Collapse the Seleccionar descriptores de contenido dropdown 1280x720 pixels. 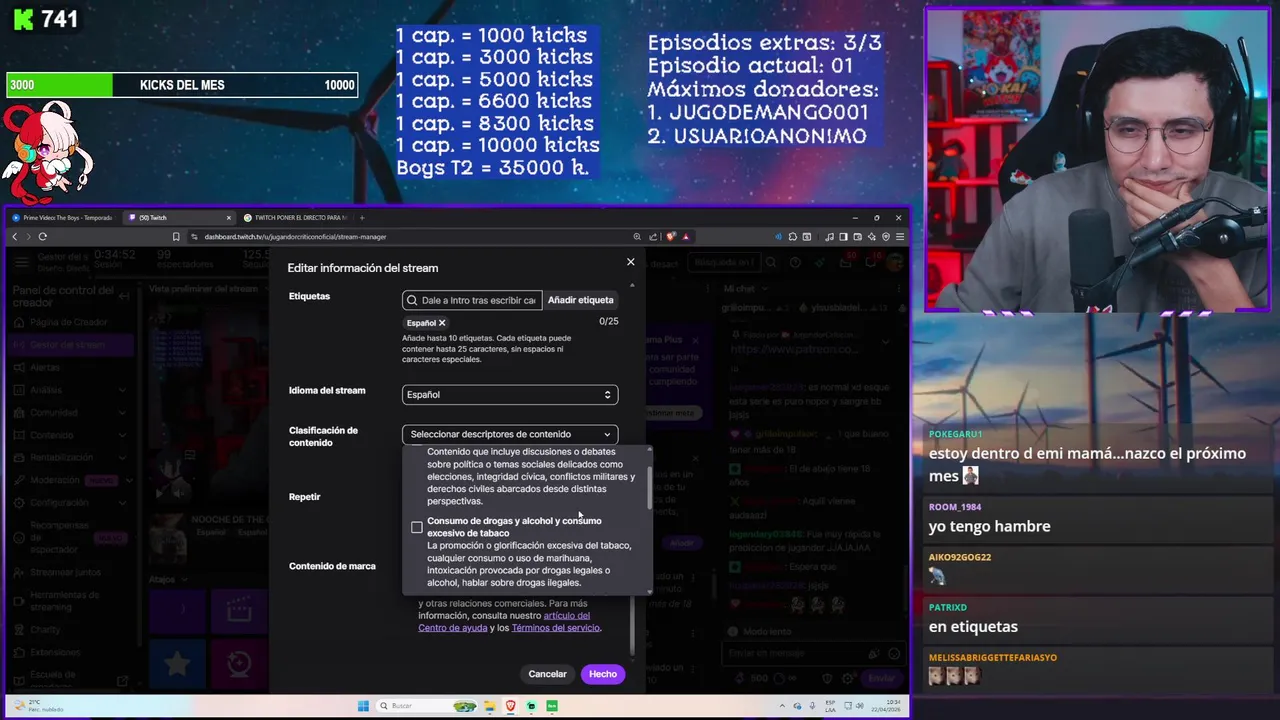point(510,434)
